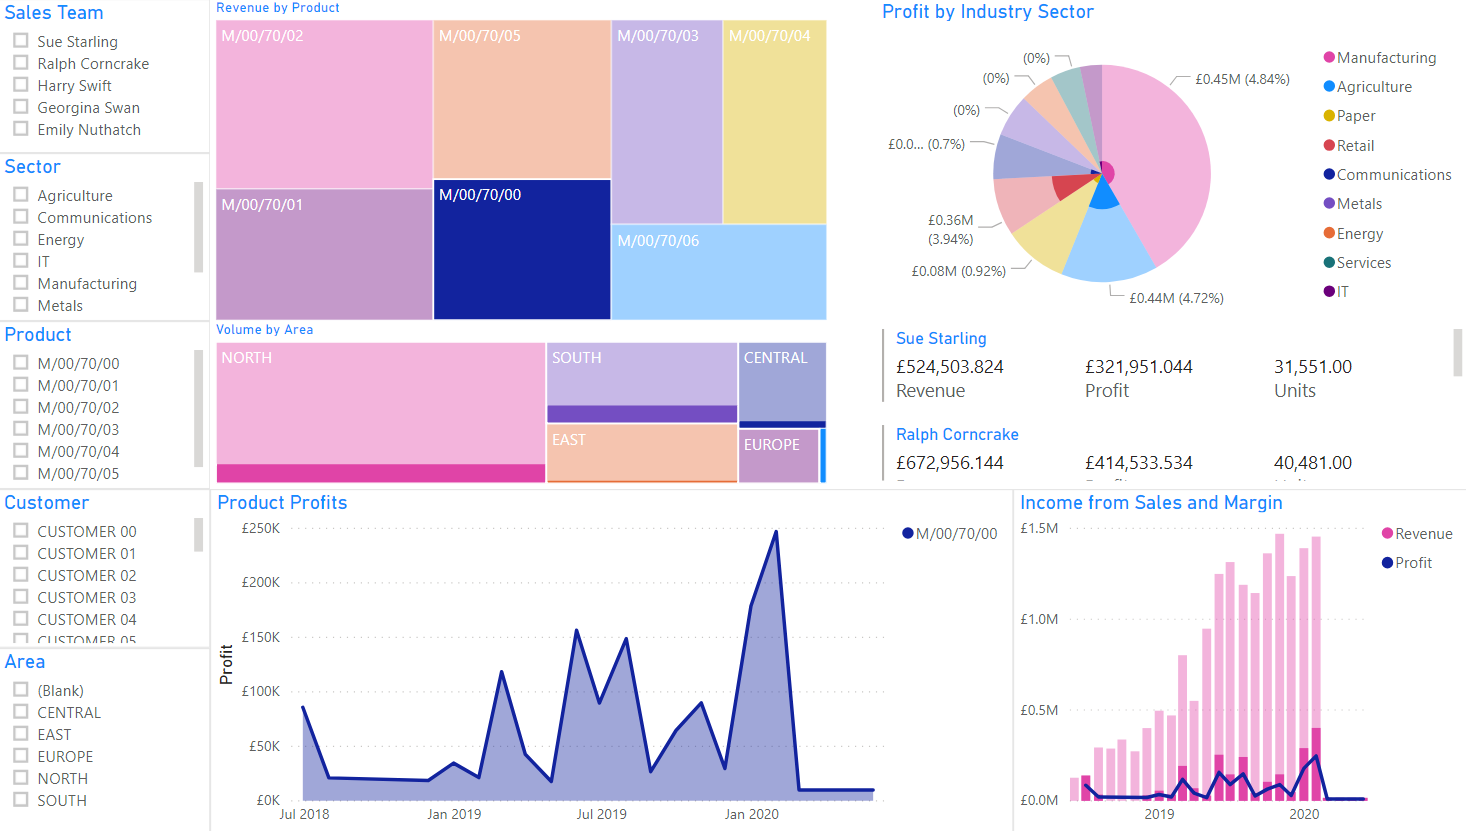
Task: Tick product M/00/70/02 in slicer
Action: point(20,407)
